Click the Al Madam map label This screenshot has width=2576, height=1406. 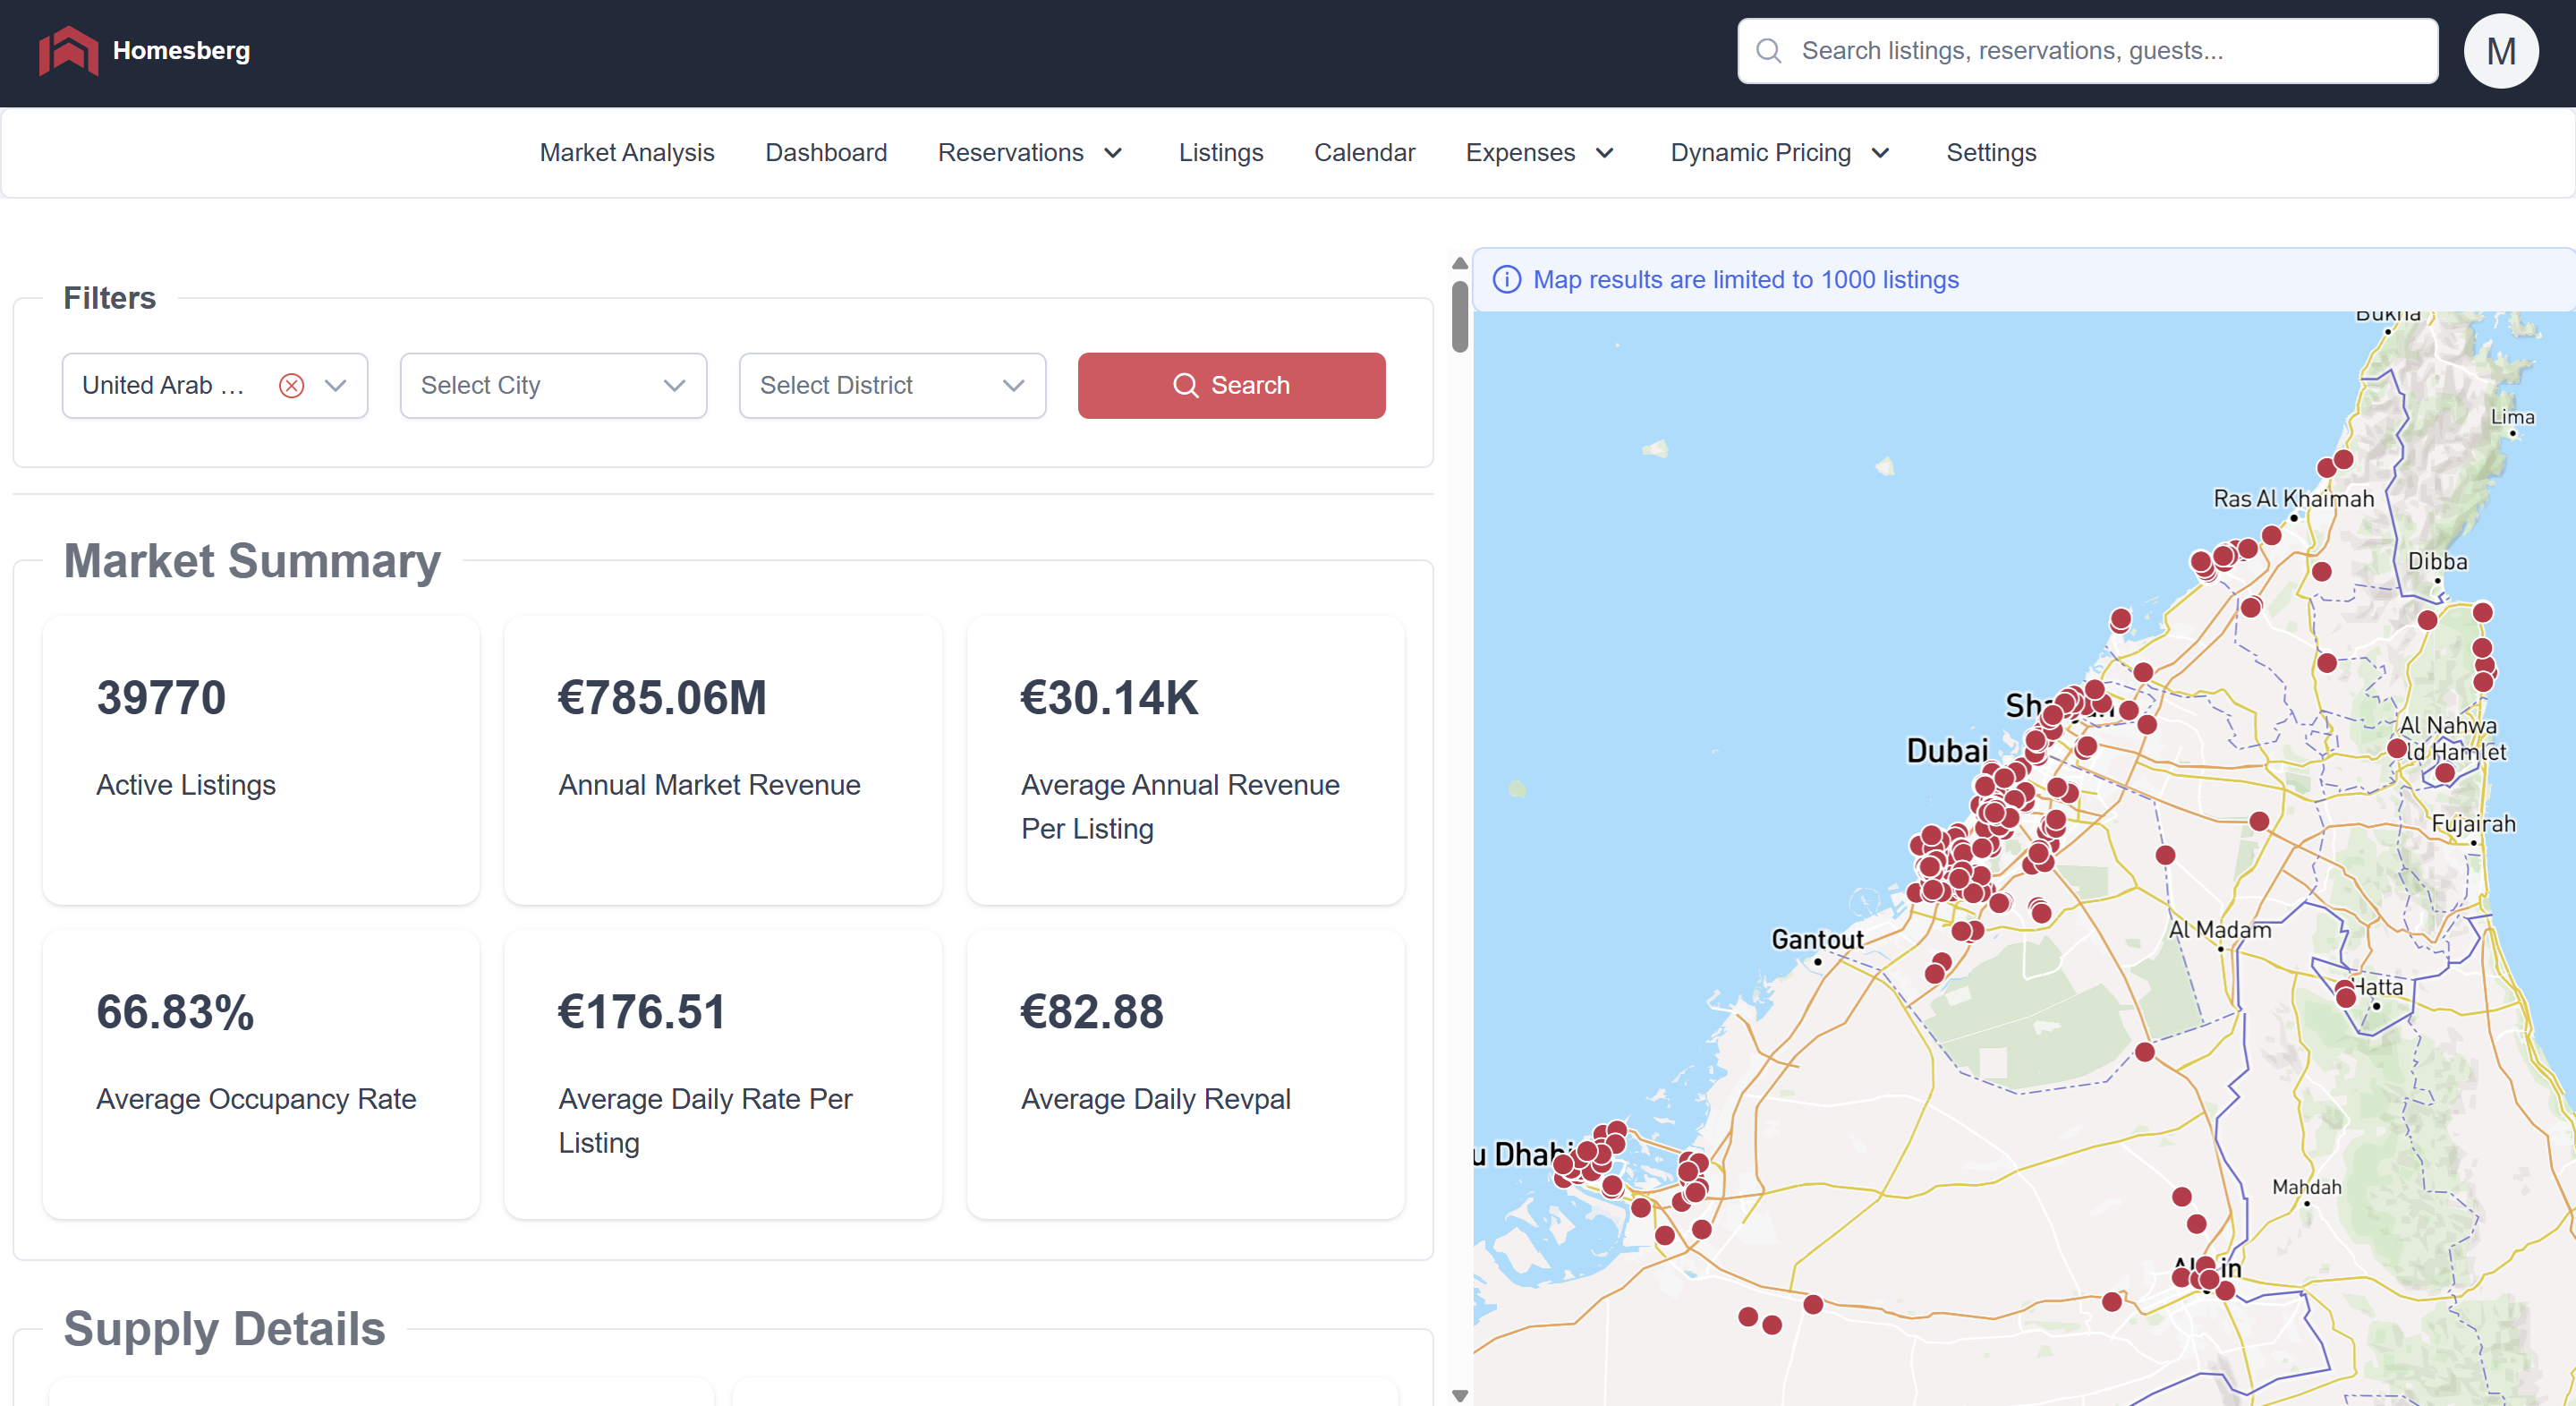(2220, 930)
